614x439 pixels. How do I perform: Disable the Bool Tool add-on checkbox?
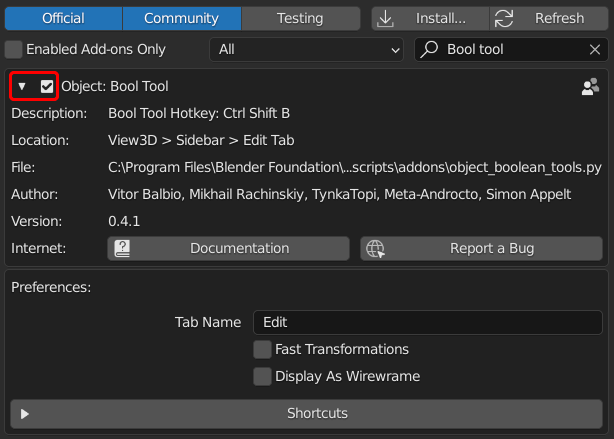point(47,87)
